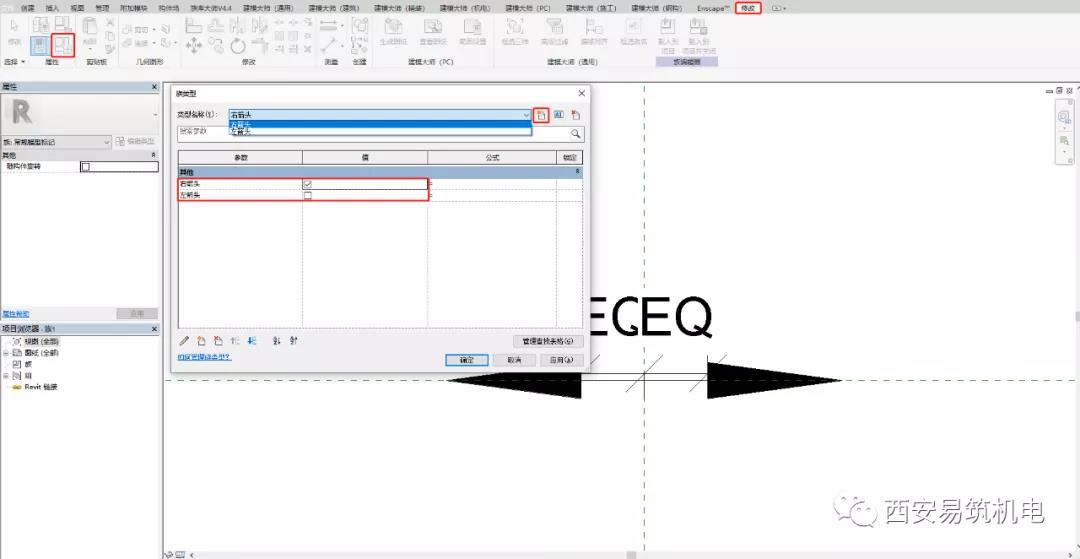The image size is (1080, 559).
Task: Open the Manage ribbon tab
Action: coord(102,8)
